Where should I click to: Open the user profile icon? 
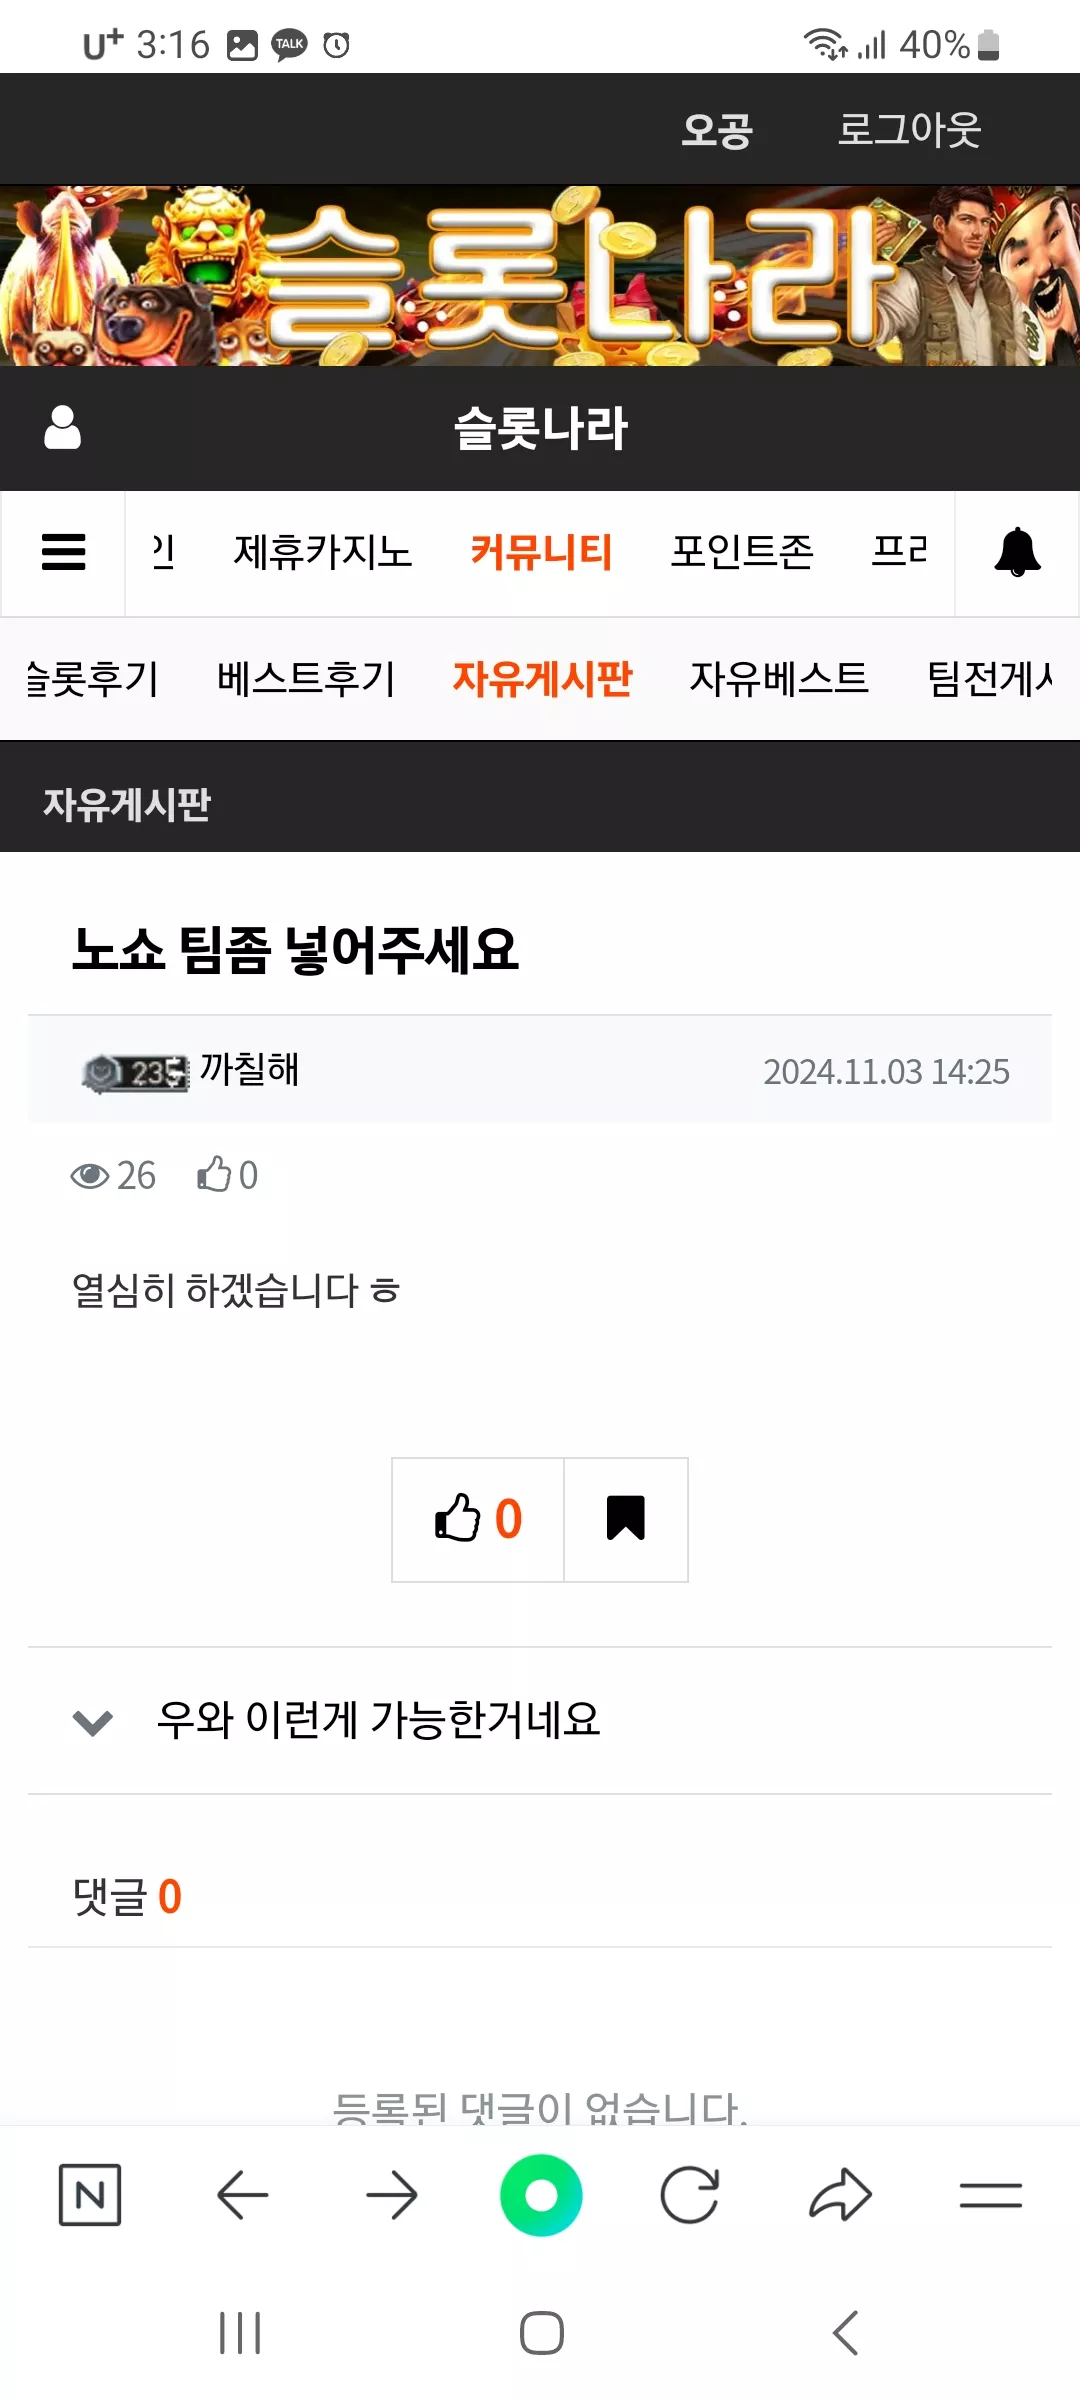[62, 427]
